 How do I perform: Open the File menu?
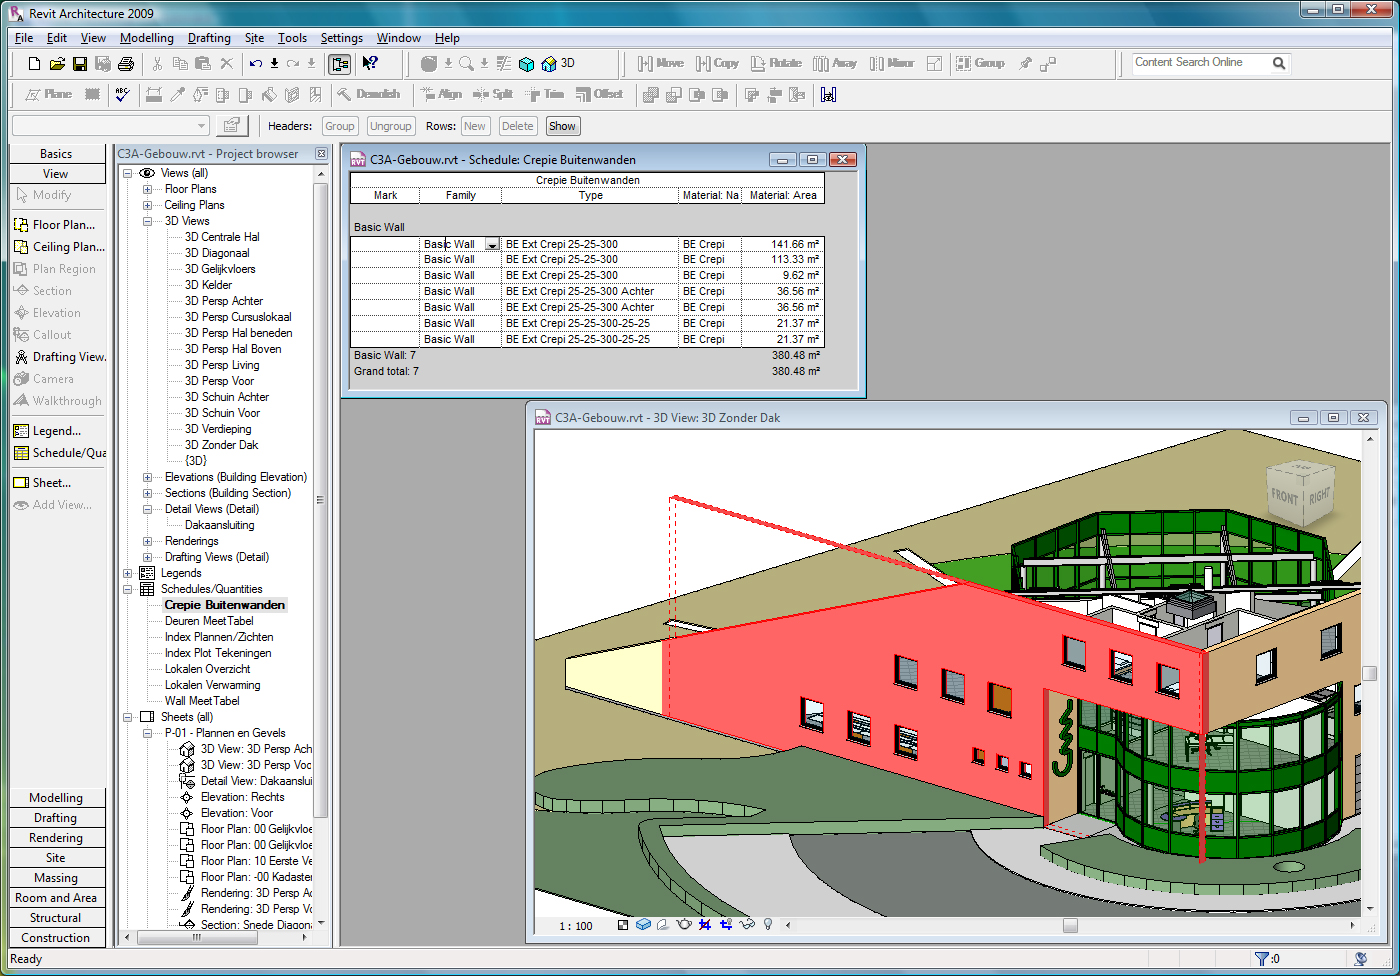coord(24,38)
